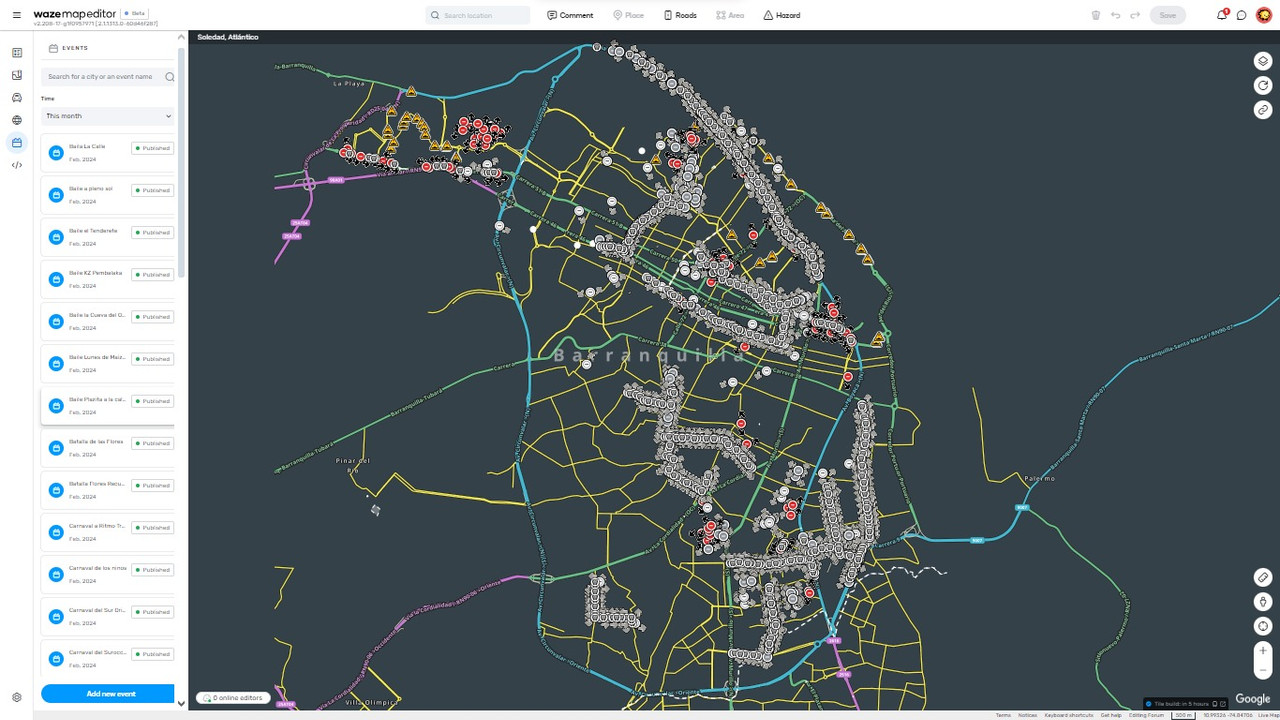Click the Baila La Calle event icon
Screen dimensions: 1280x720
tap(56, 153)
